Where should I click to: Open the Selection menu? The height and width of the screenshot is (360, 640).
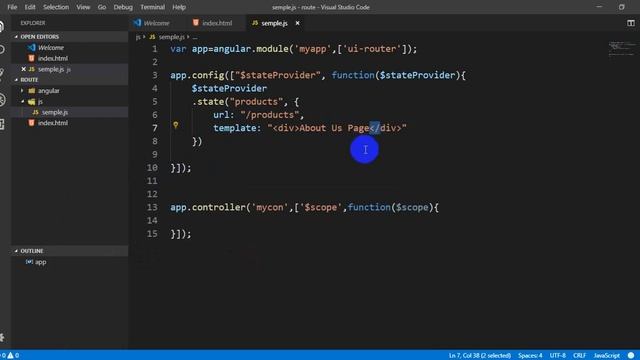point(56,7)
